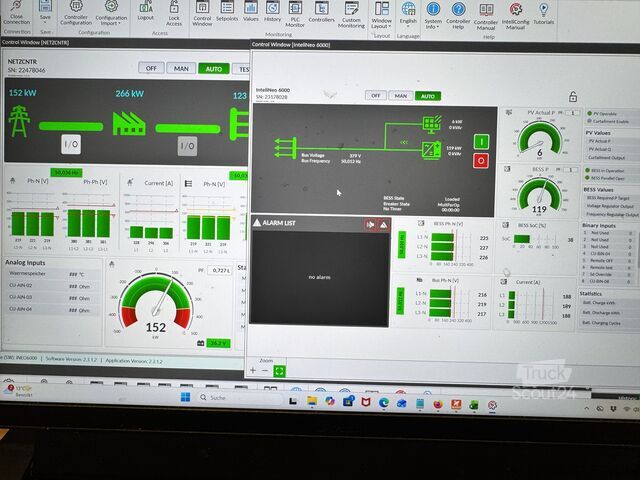Set InteliNeo 6000 to OFF mode
The image size is (640, 480).
pos(376,96)
